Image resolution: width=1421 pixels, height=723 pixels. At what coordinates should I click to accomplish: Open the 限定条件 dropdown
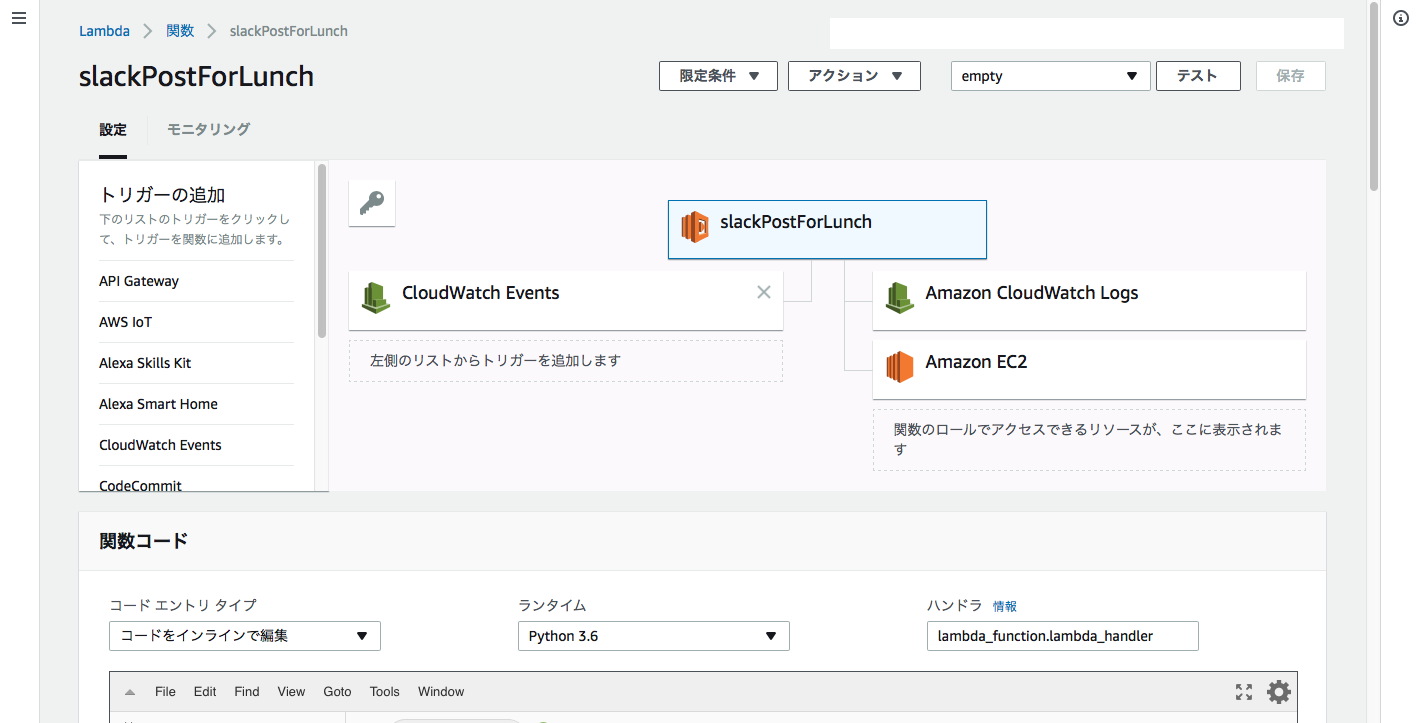[718, 76]
